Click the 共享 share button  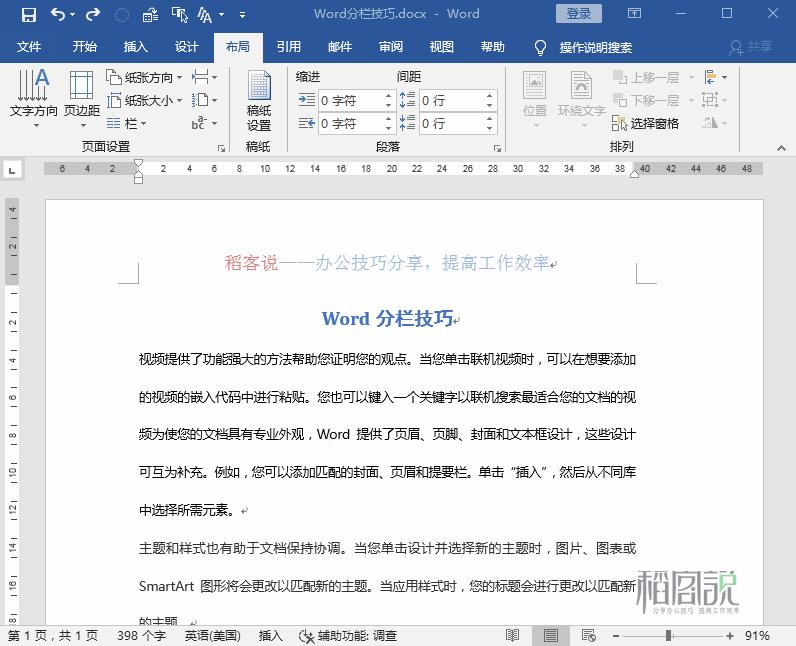point(750,47)
